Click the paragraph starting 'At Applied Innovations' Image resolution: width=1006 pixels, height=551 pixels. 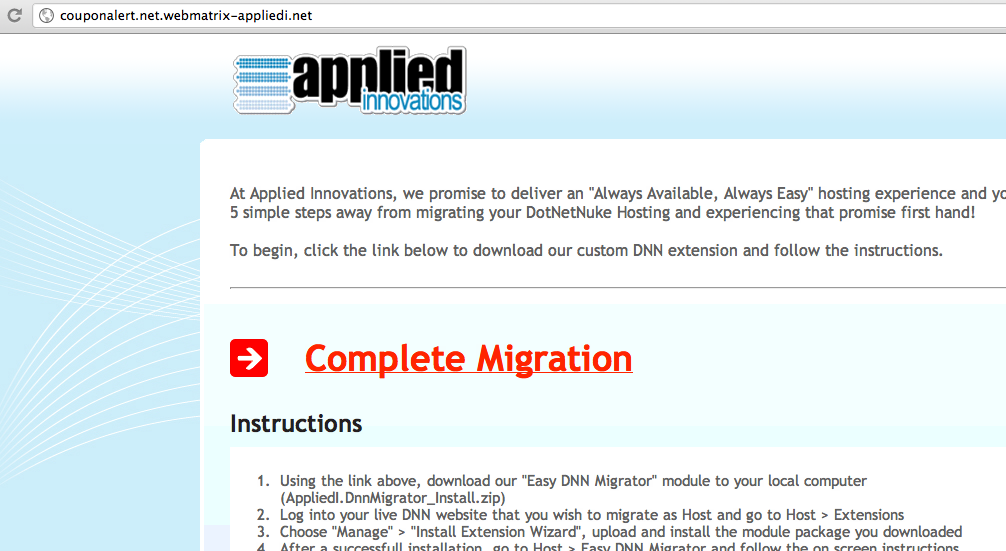[618, 203]
